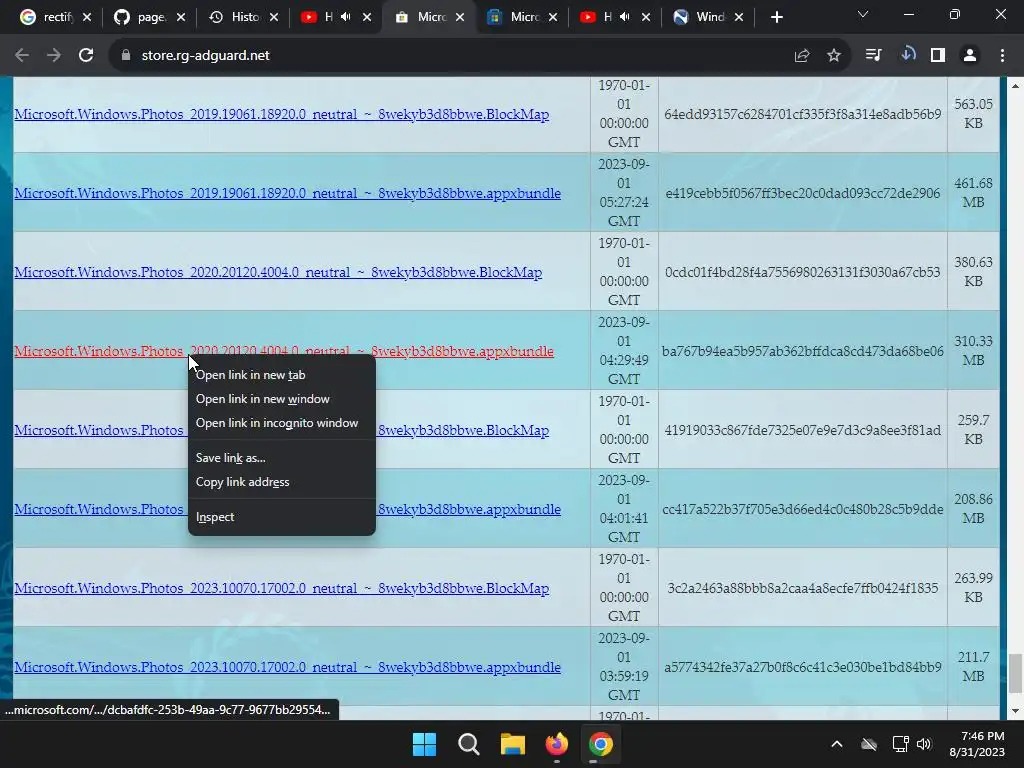1024x768 pixels.
Task: Mute the first YouTube tab's audio icon
Action: pyautogui.click(x=346, y=17)
